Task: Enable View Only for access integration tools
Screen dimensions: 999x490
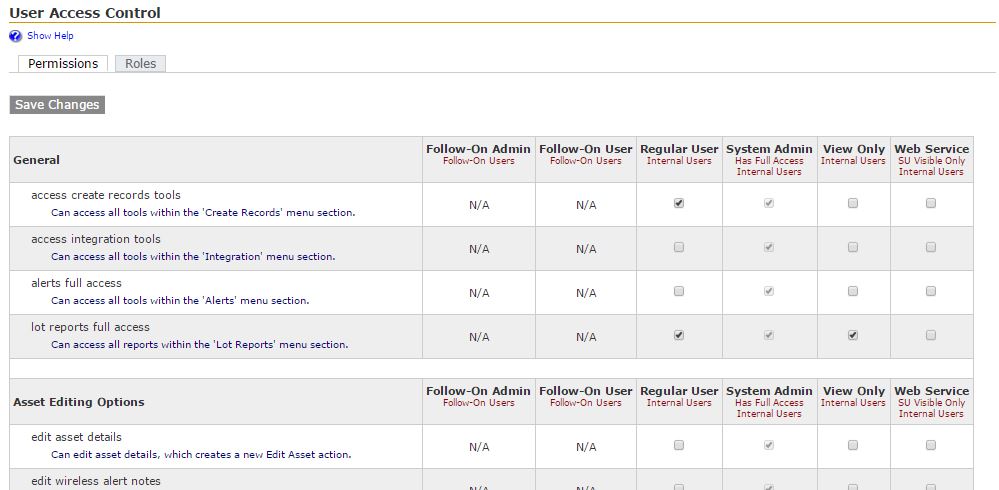Action: 852,247
